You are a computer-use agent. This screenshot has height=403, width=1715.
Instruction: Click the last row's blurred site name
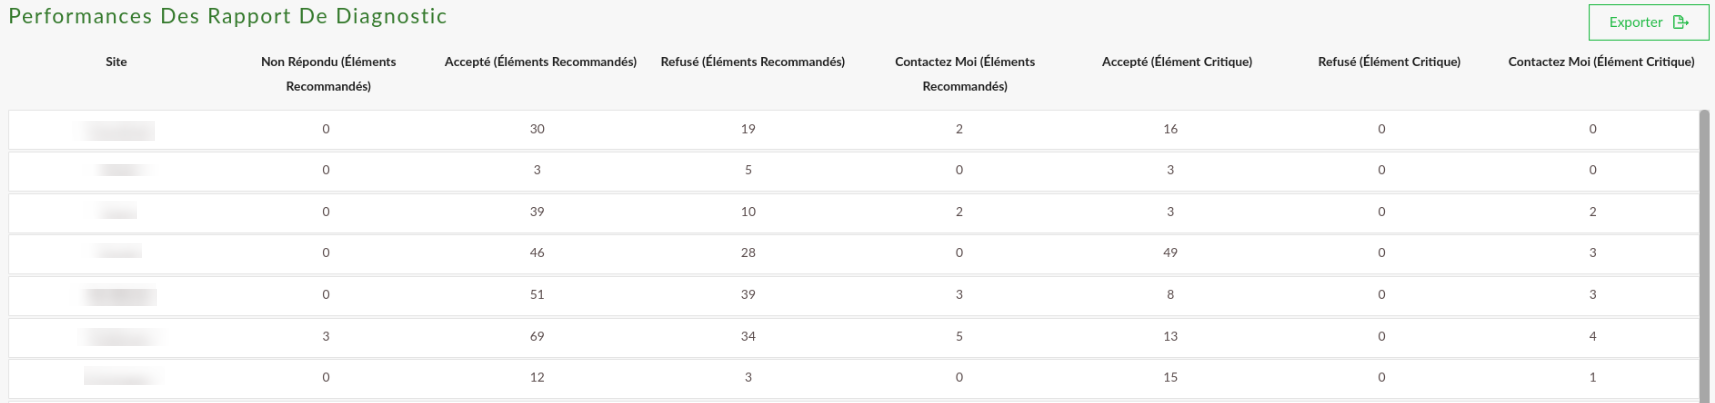tap(122, 377)
